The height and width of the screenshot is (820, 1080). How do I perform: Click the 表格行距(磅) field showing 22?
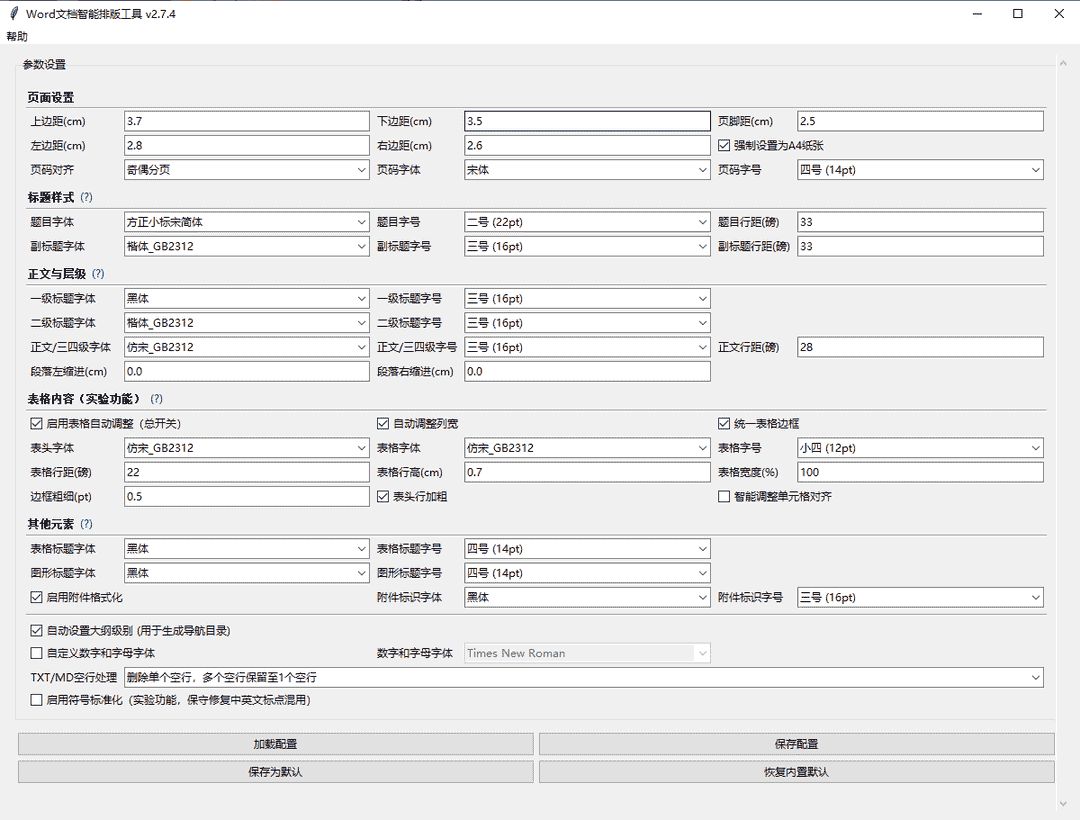pyautogui.click(x=247, y=472)
